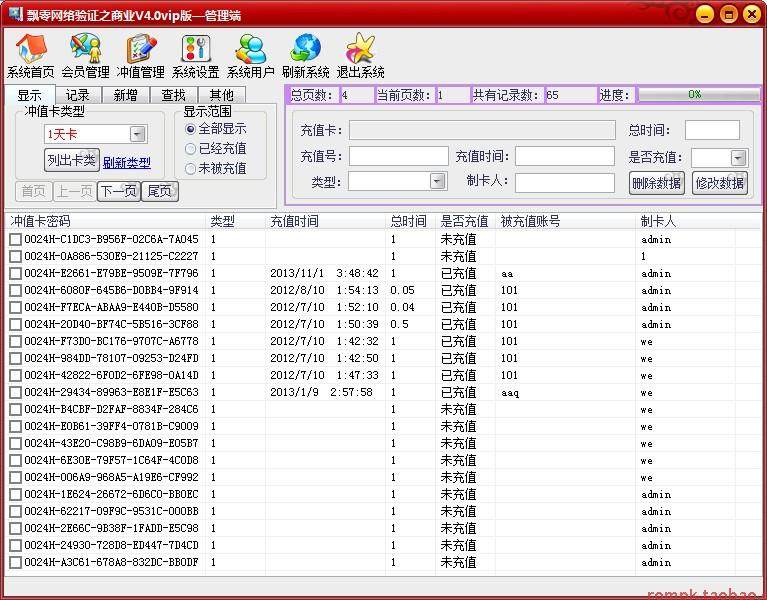Click 充值时间 input field
Image resolution: width=767 pixels, height=600 pixels.
coord(564,156)
